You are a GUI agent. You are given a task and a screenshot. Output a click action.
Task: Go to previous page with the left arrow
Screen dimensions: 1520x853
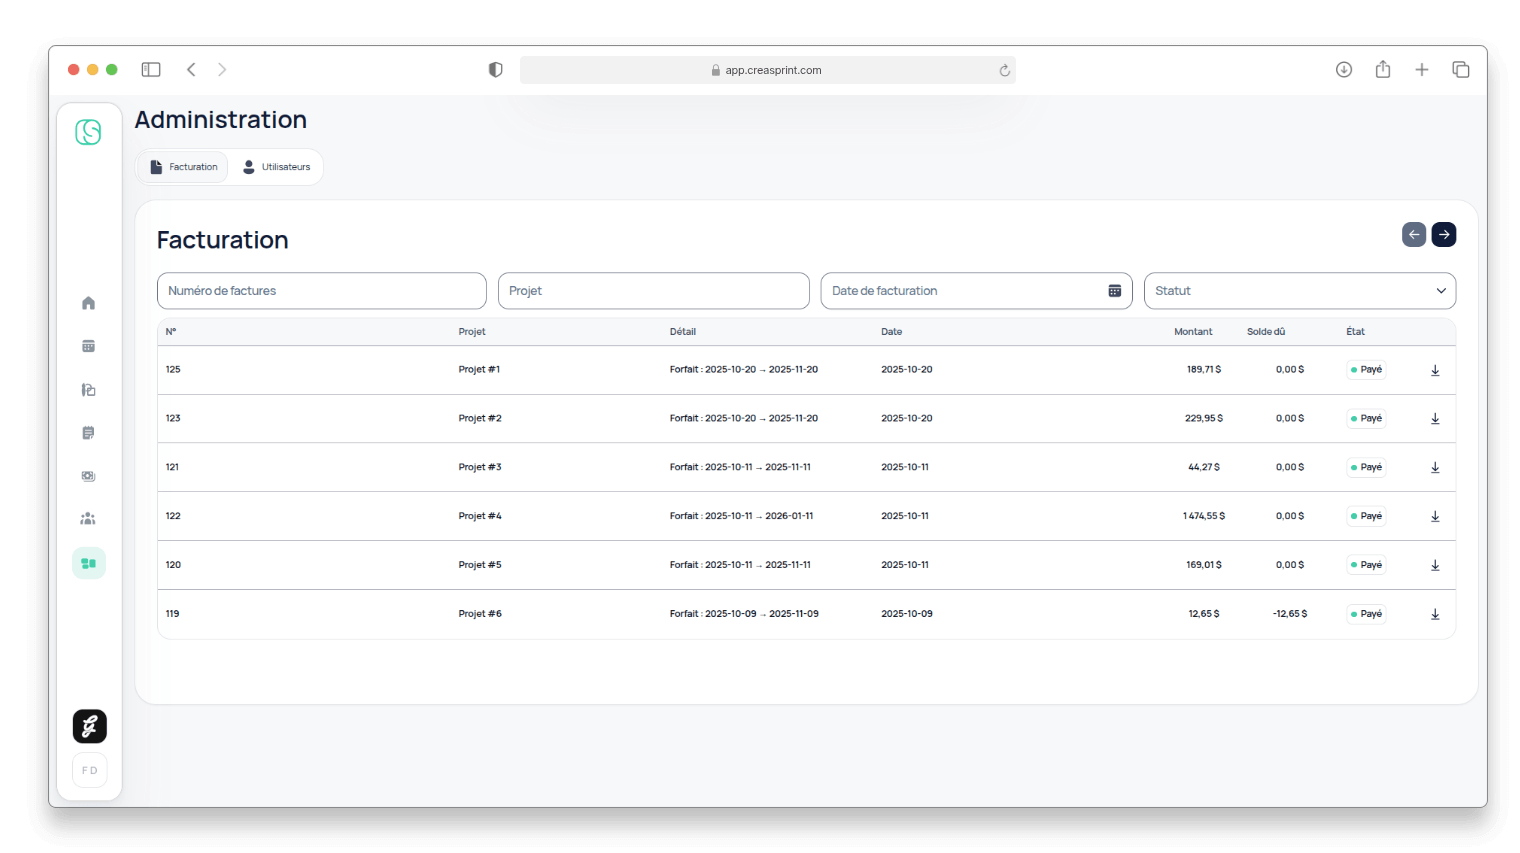[x=1413, y=234]
